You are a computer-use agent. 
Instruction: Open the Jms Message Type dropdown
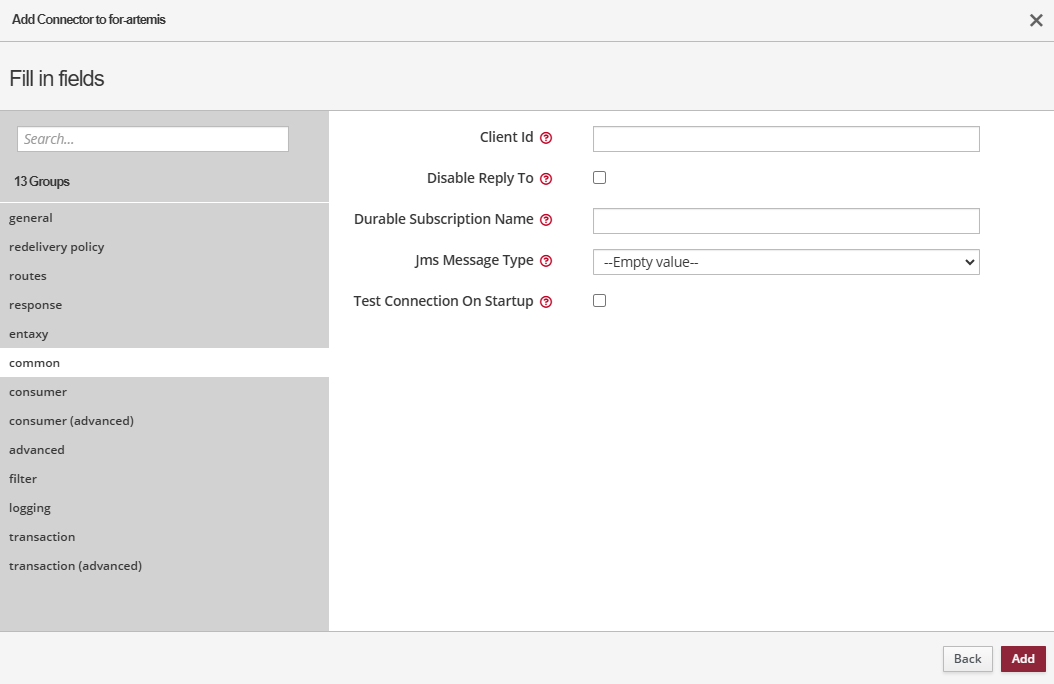pos(786,262)
